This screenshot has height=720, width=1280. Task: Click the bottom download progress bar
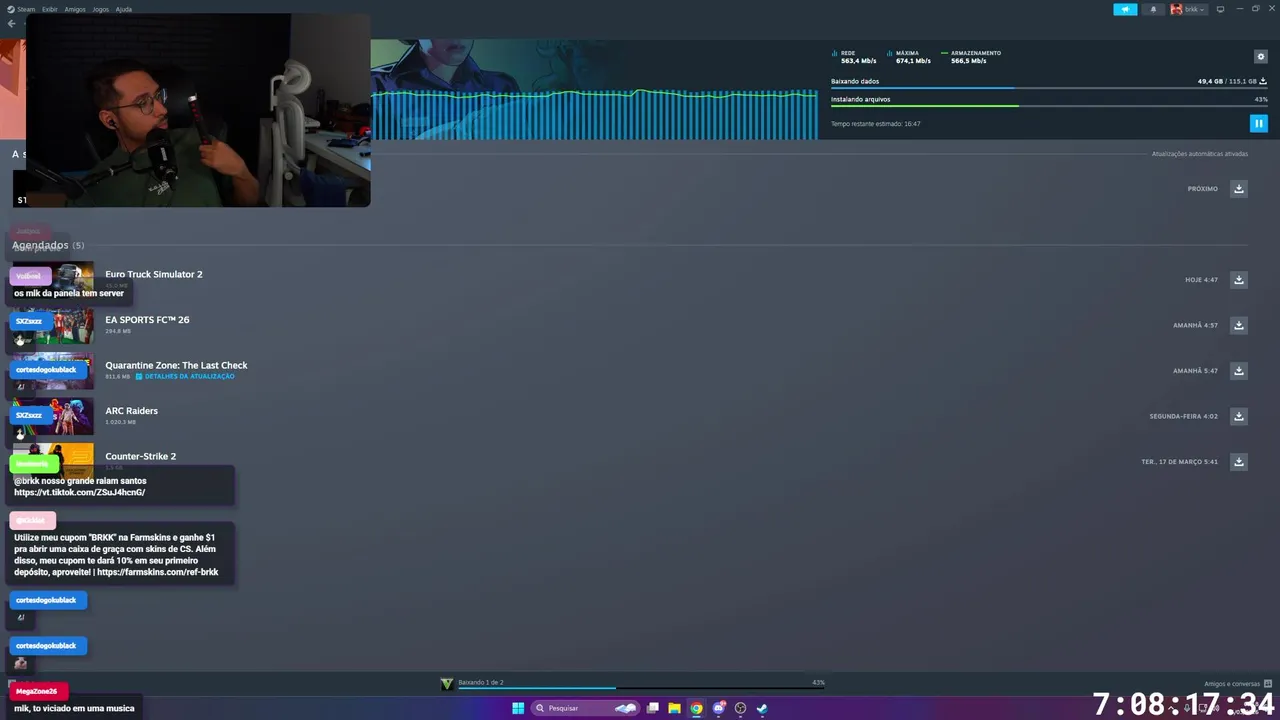coord(640,688)
